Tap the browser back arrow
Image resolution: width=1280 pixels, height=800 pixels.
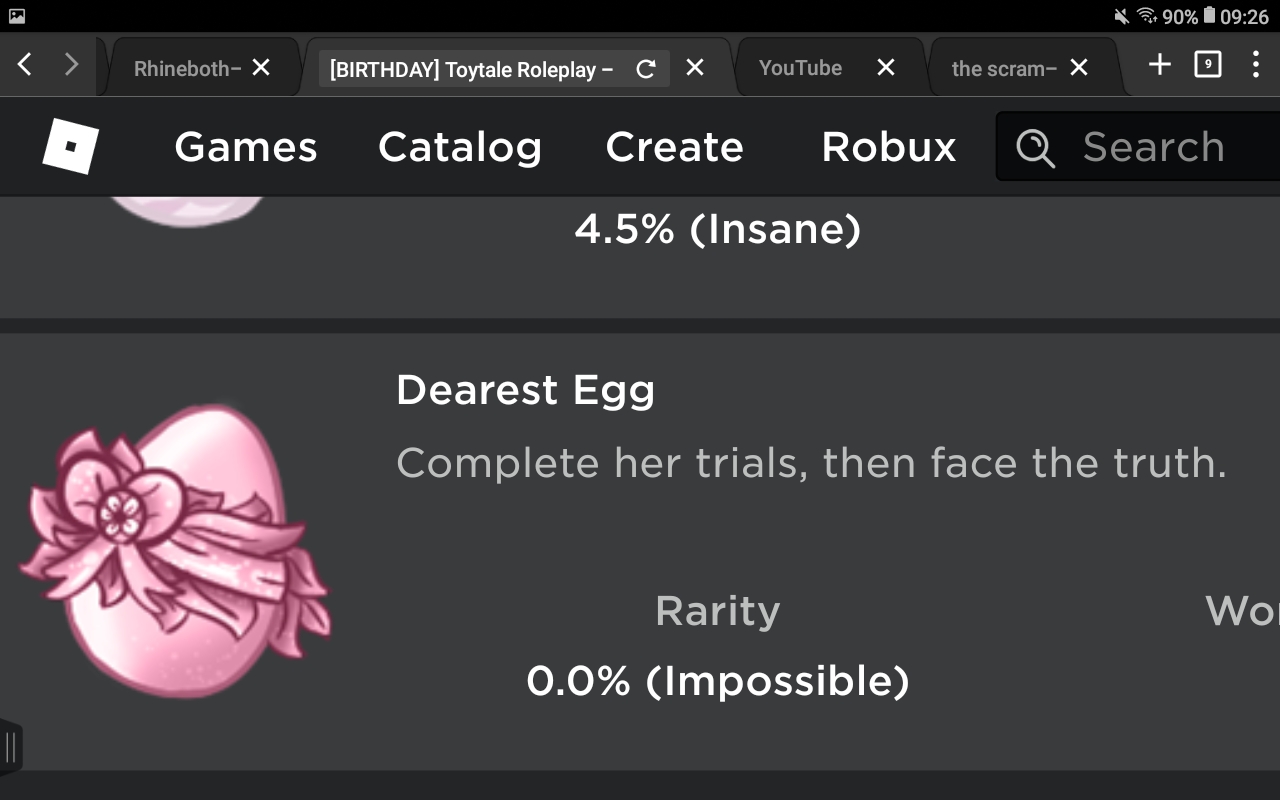[25, 66]
